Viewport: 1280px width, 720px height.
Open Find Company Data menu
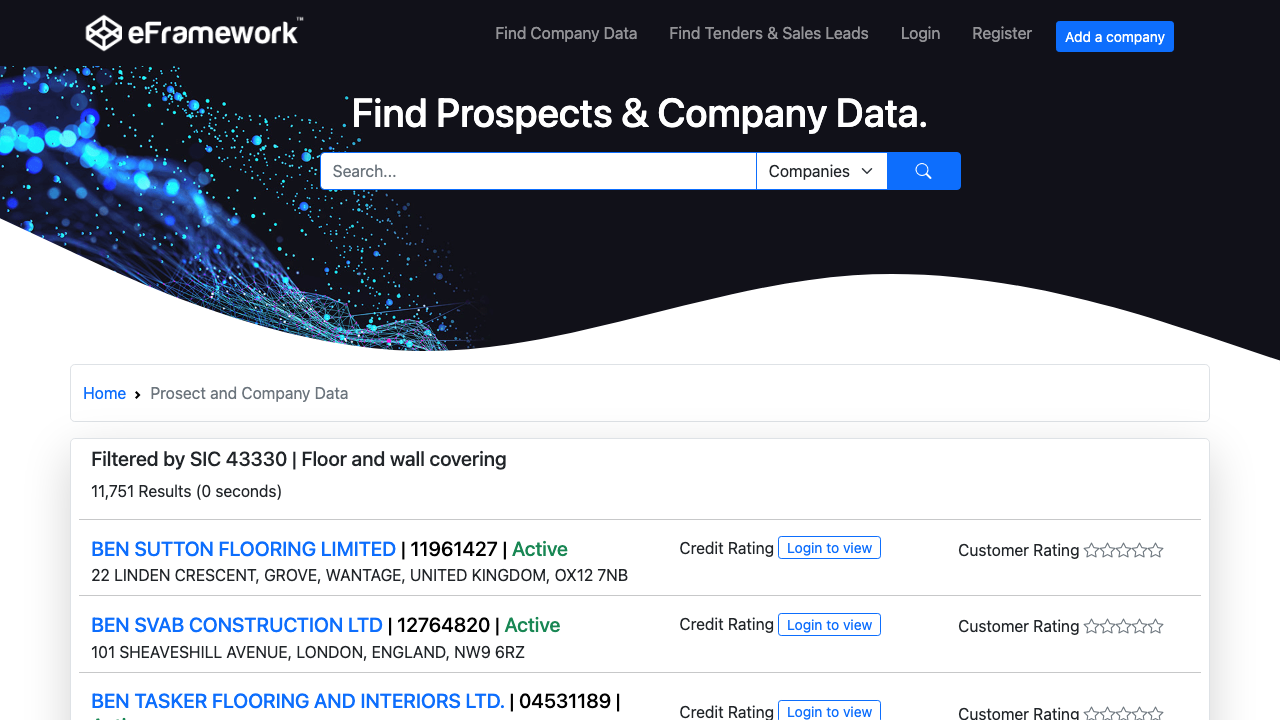[x=566, y=33]
